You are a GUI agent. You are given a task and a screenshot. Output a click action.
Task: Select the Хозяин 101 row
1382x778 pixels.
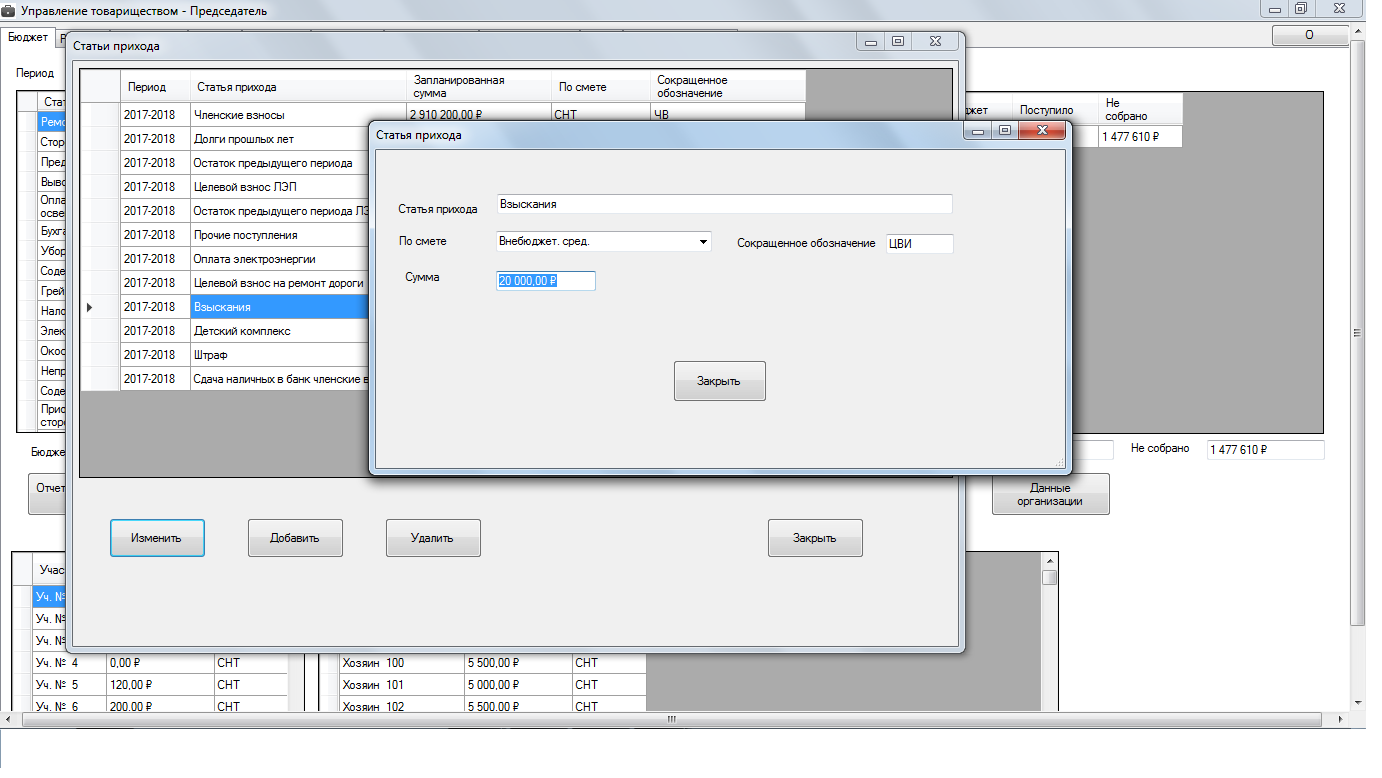click(400, 685)
